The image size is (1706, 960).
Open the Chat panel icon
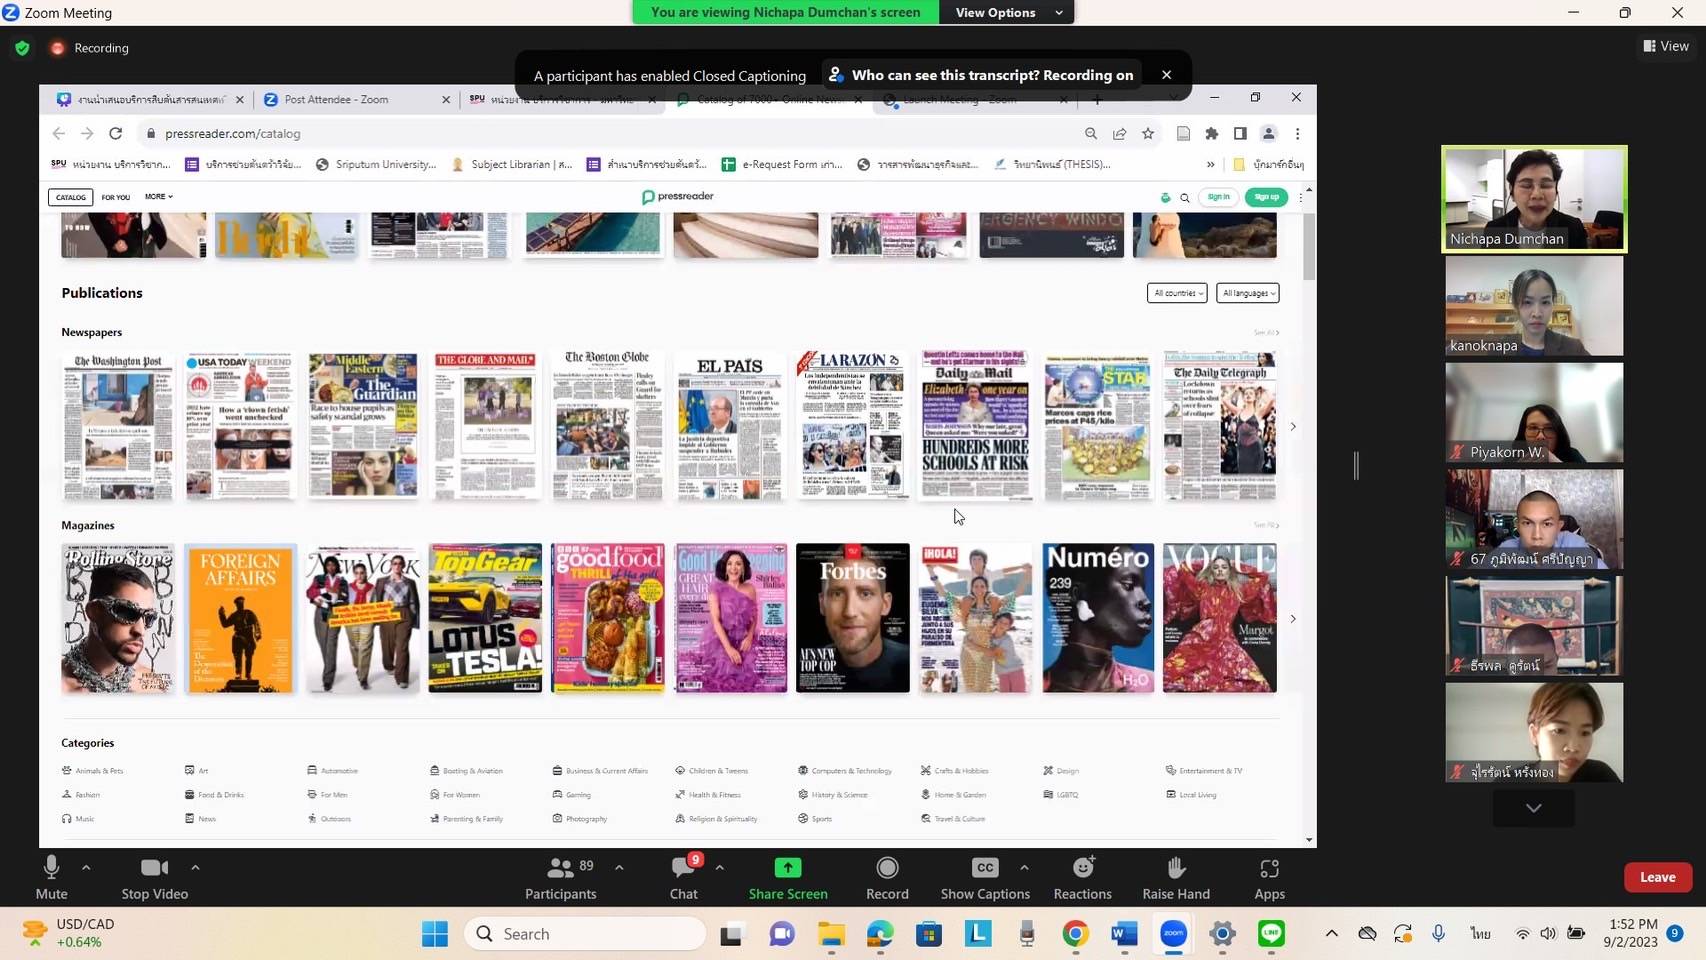tap(684, 868)
